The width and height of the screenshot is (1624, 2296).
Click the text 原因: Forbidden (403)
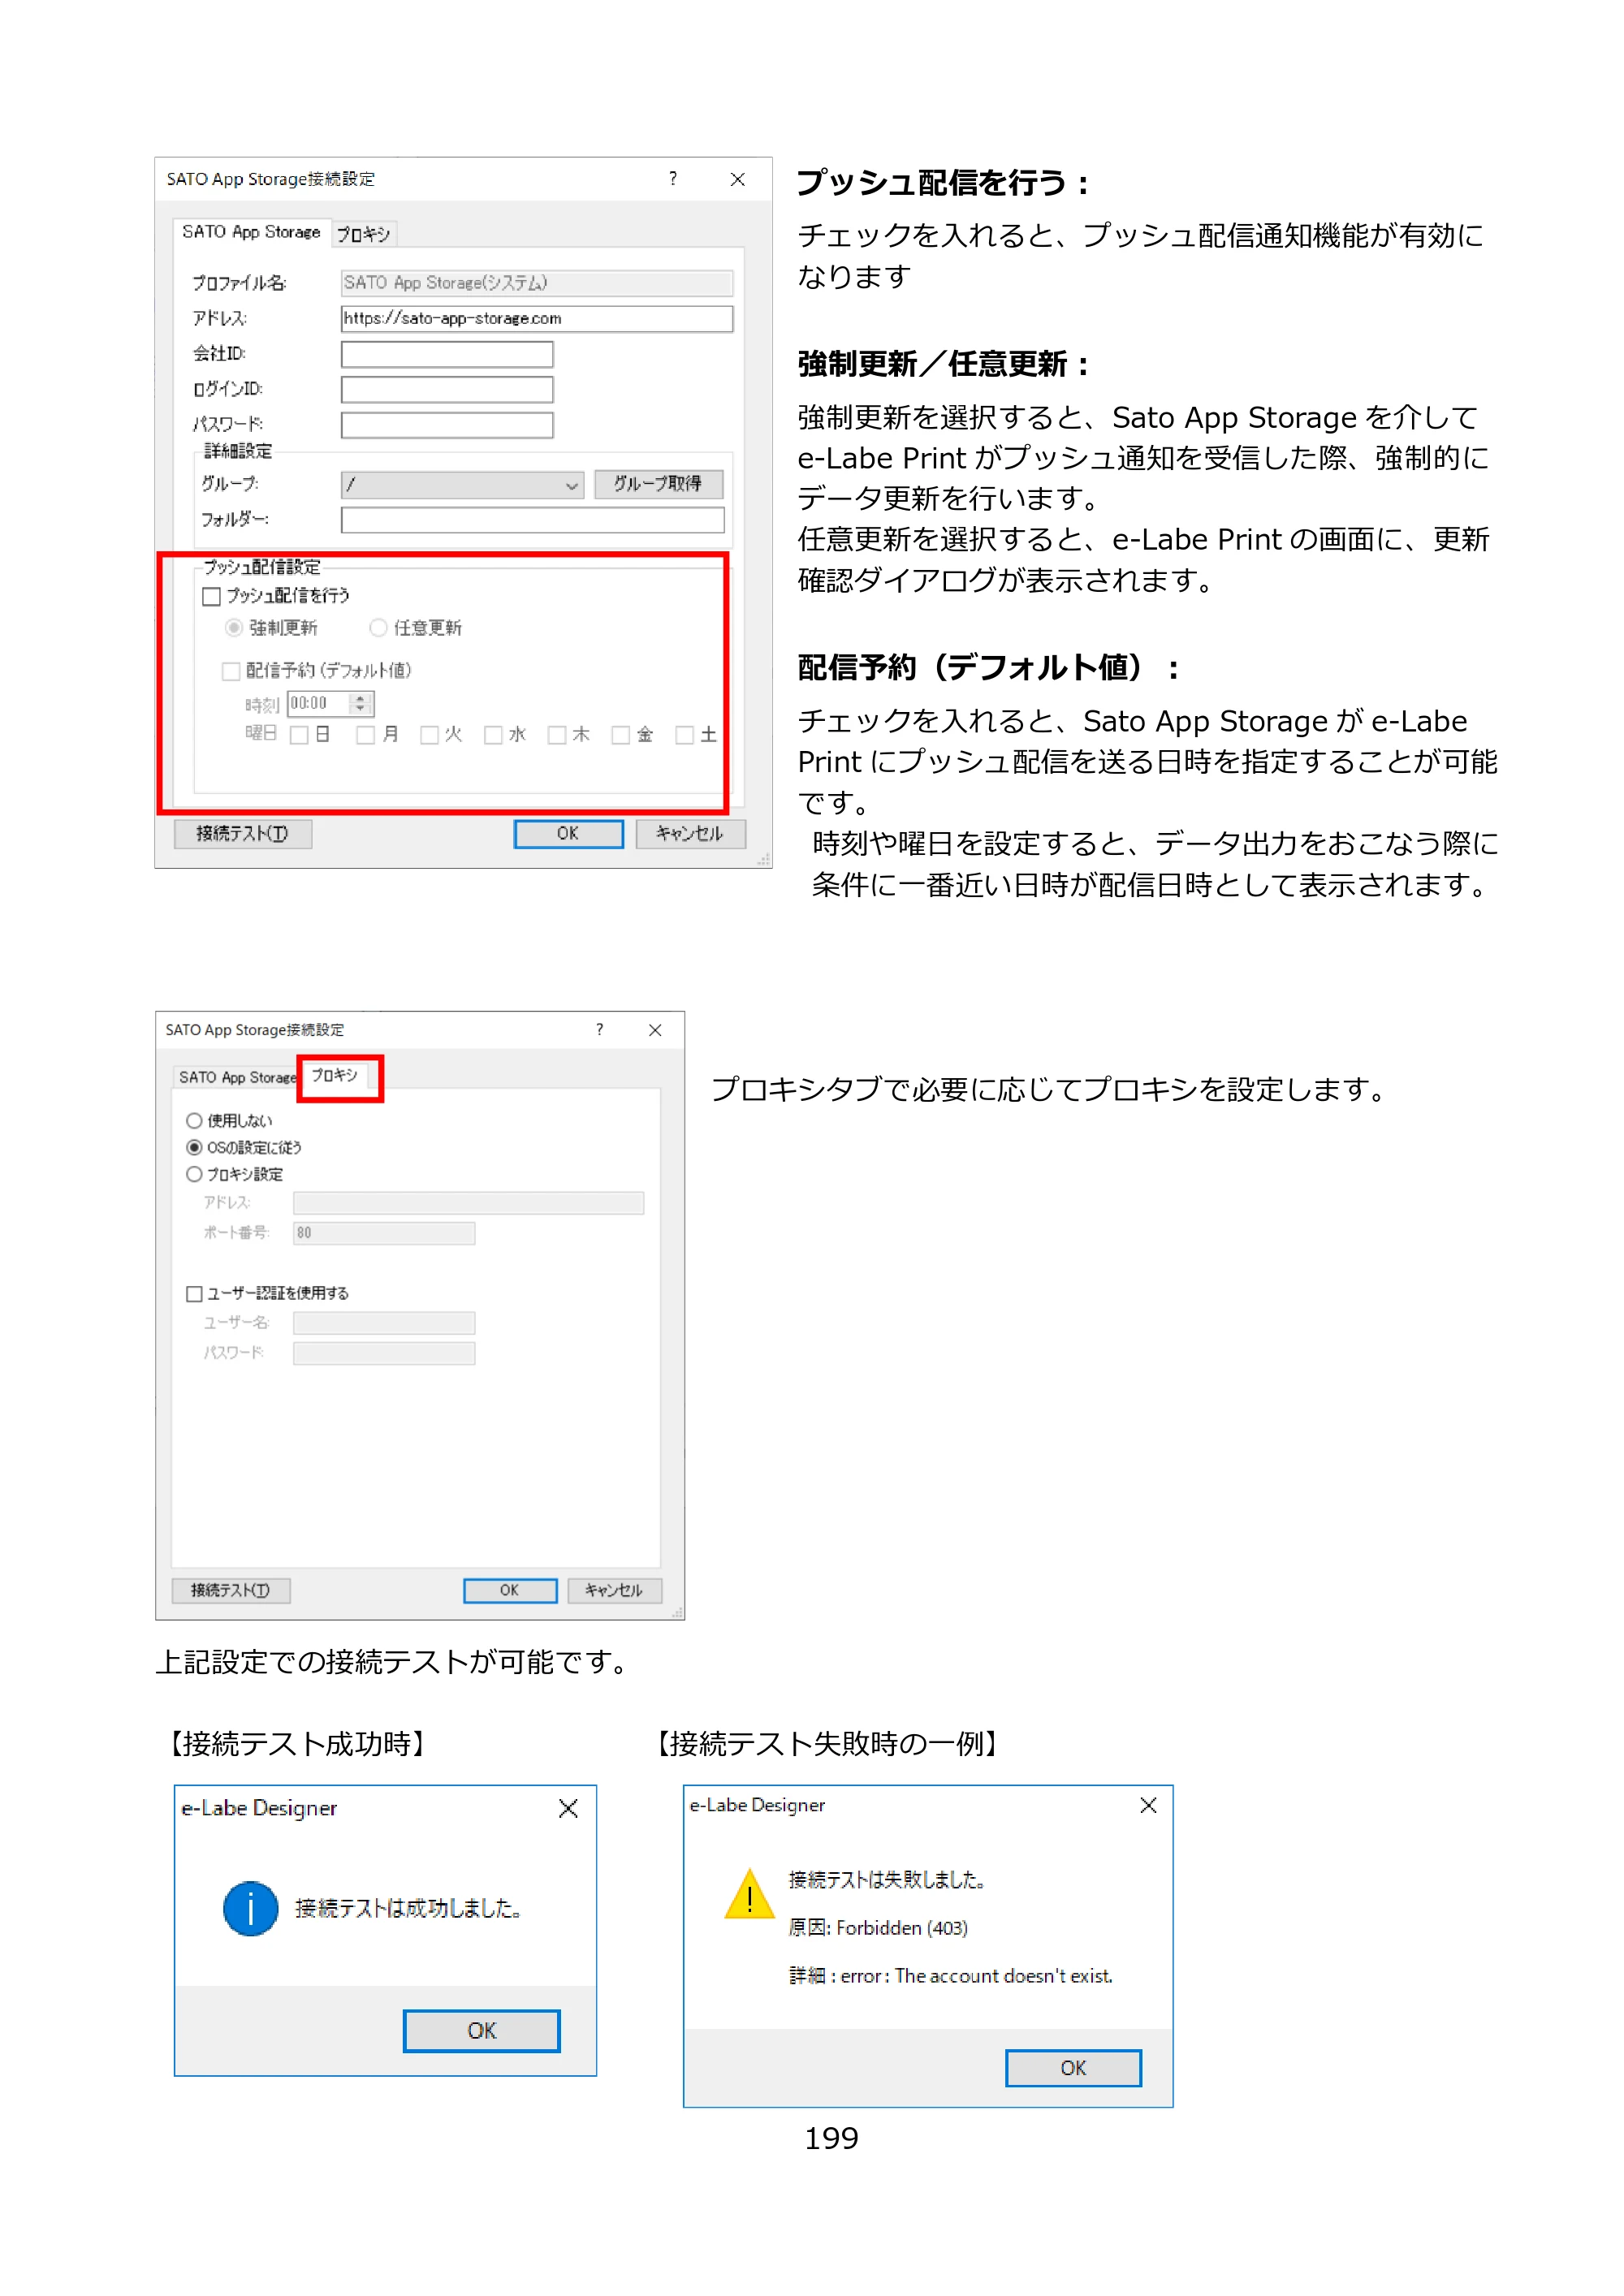point(878,1928)
